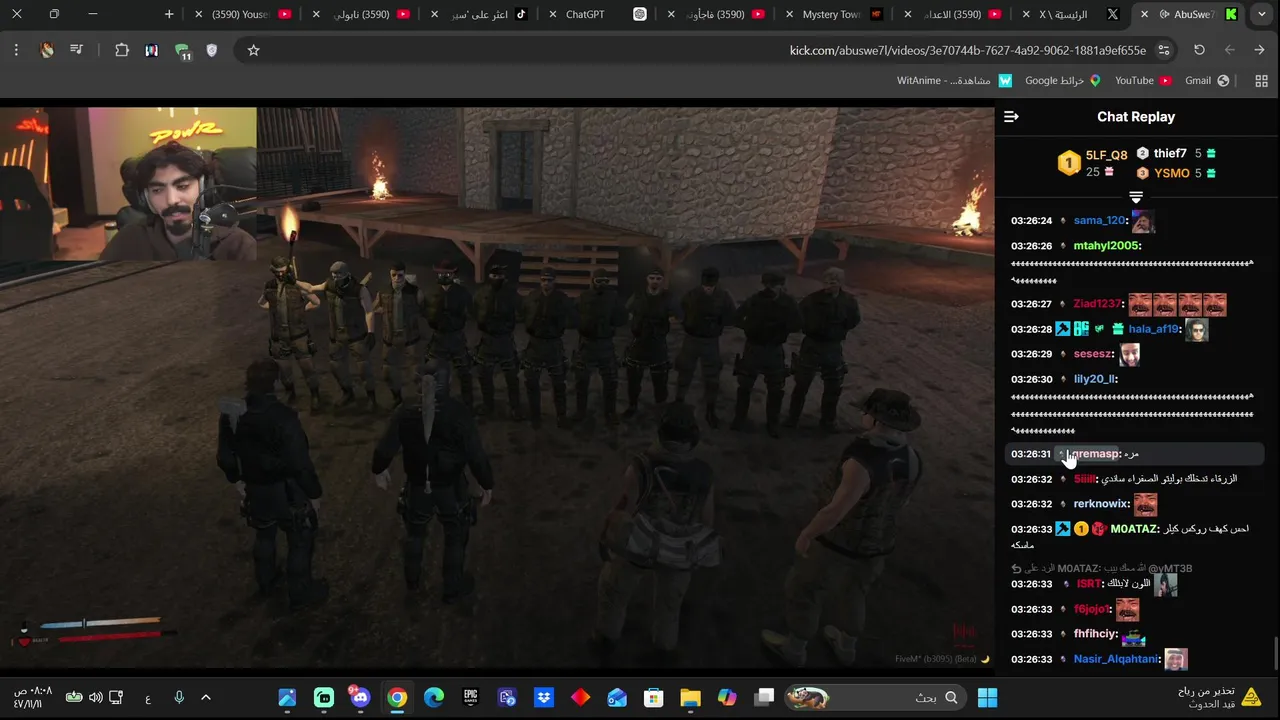Click the shield extension icon
The height and width of the screenshot is (720, 1280).
pos(211,50)
